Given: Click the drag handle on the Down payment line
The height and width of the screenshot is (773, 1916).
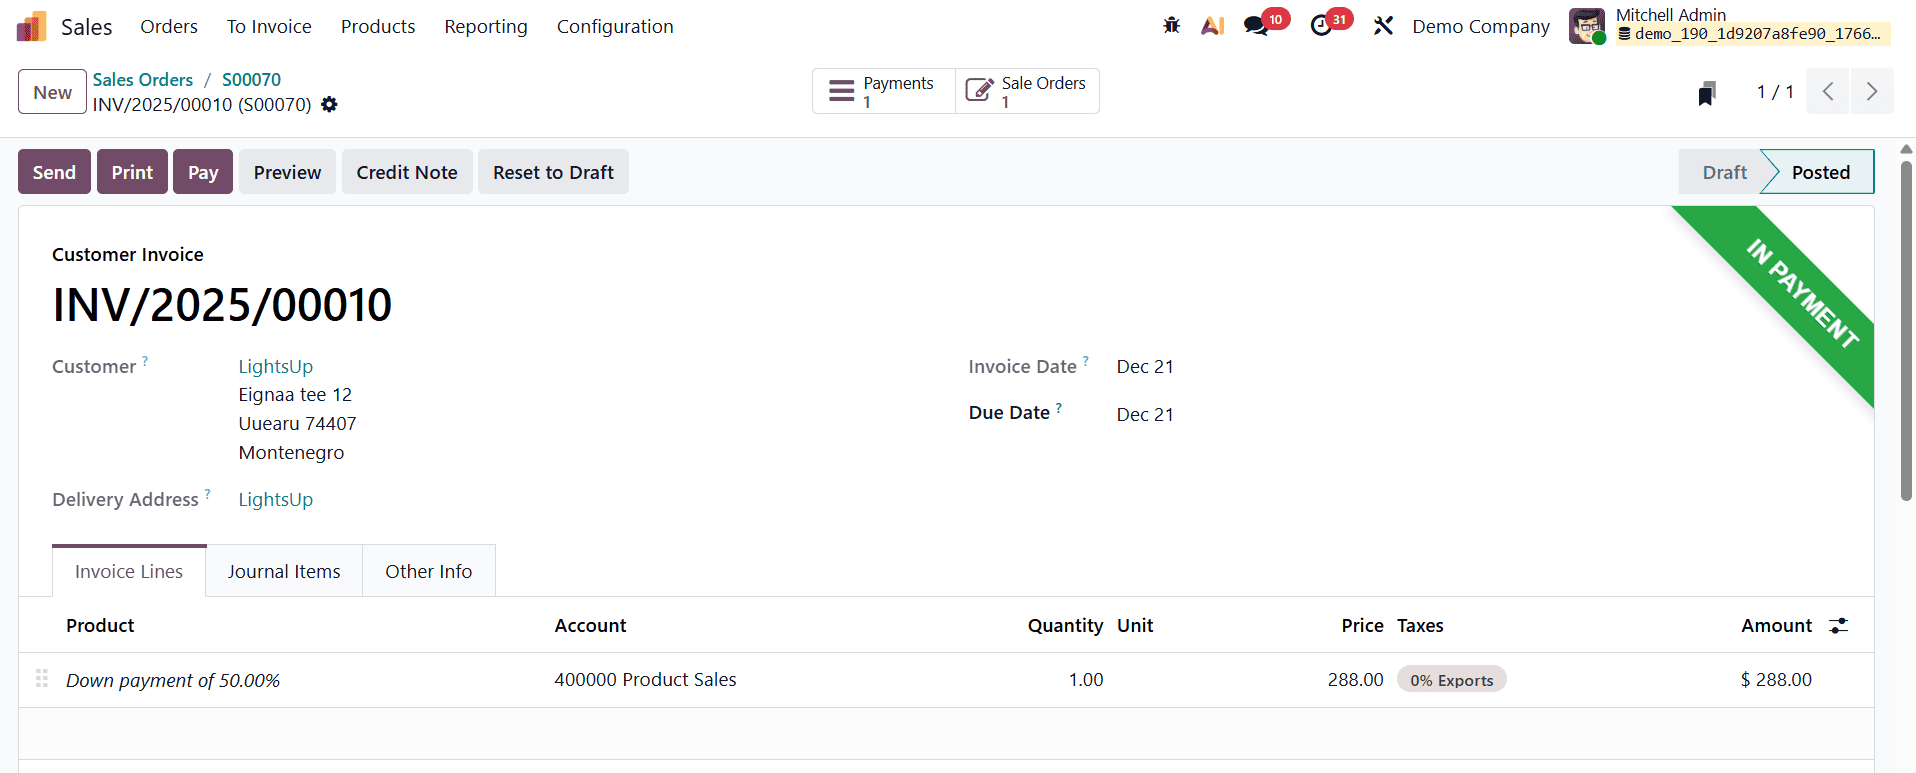Looking at the screenshot, I should (x=41, y=678).
